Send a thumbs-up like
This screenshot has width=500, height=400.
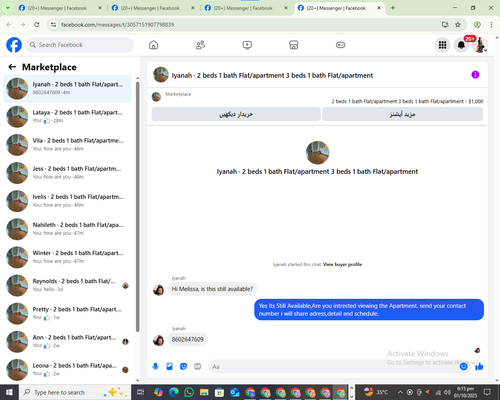point(479,367)
